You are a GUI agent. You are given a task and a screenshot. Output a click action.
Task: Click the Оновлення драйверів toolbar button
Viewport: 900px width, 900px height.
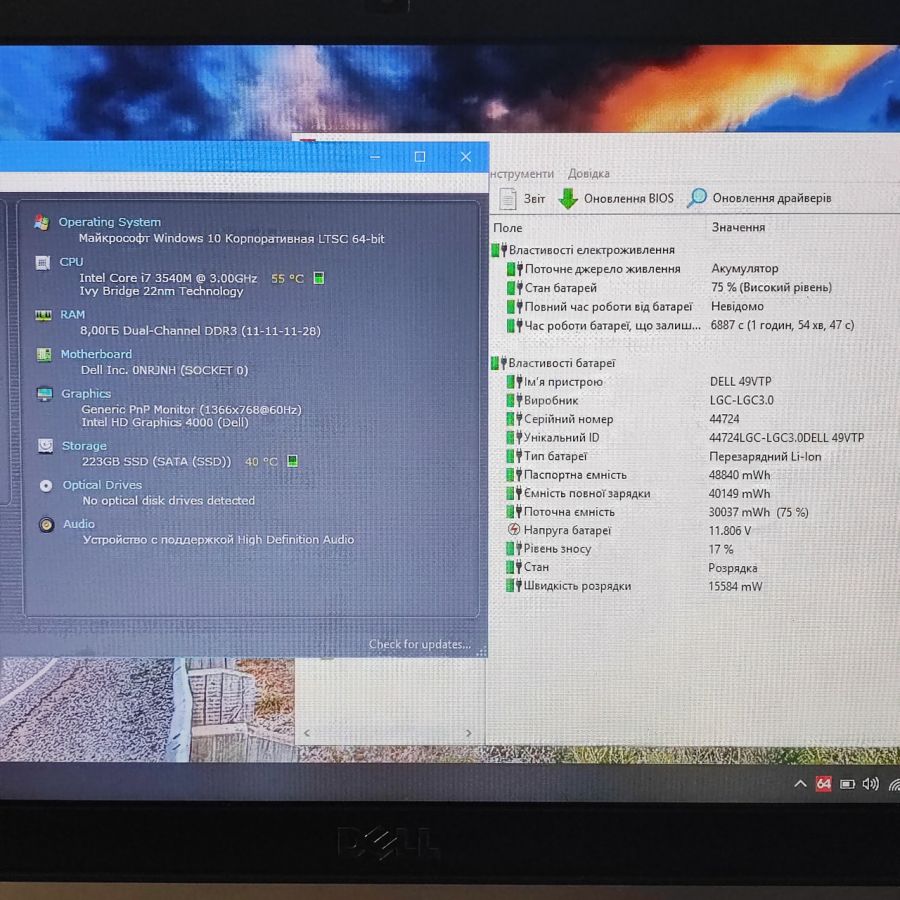click(x=759, y=198)
